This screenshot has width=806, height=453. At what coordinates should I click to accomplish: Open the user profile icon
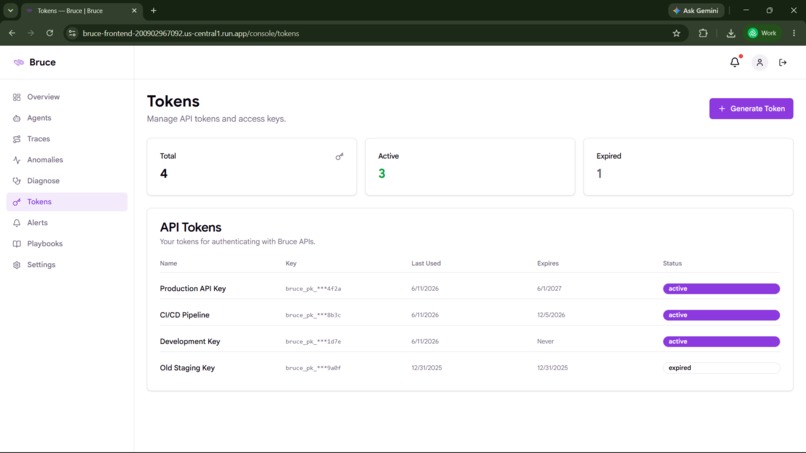[759, 62]
